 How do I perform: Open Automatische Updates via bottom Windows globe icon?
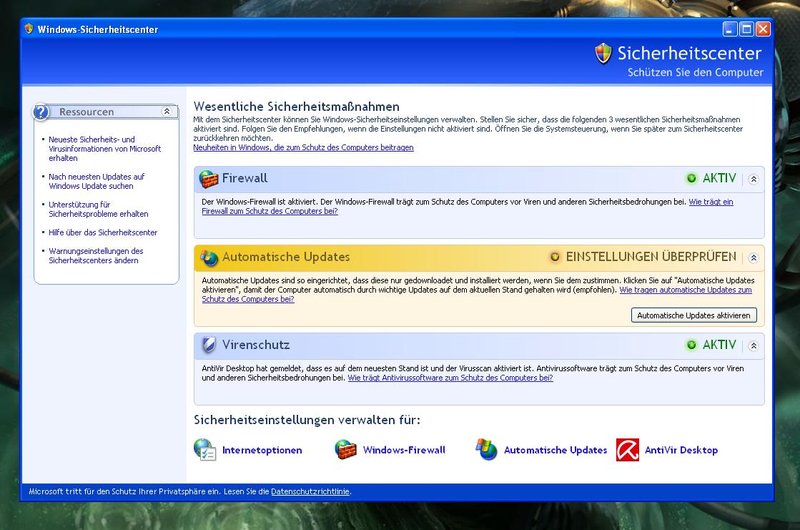[x=486, y=449]
